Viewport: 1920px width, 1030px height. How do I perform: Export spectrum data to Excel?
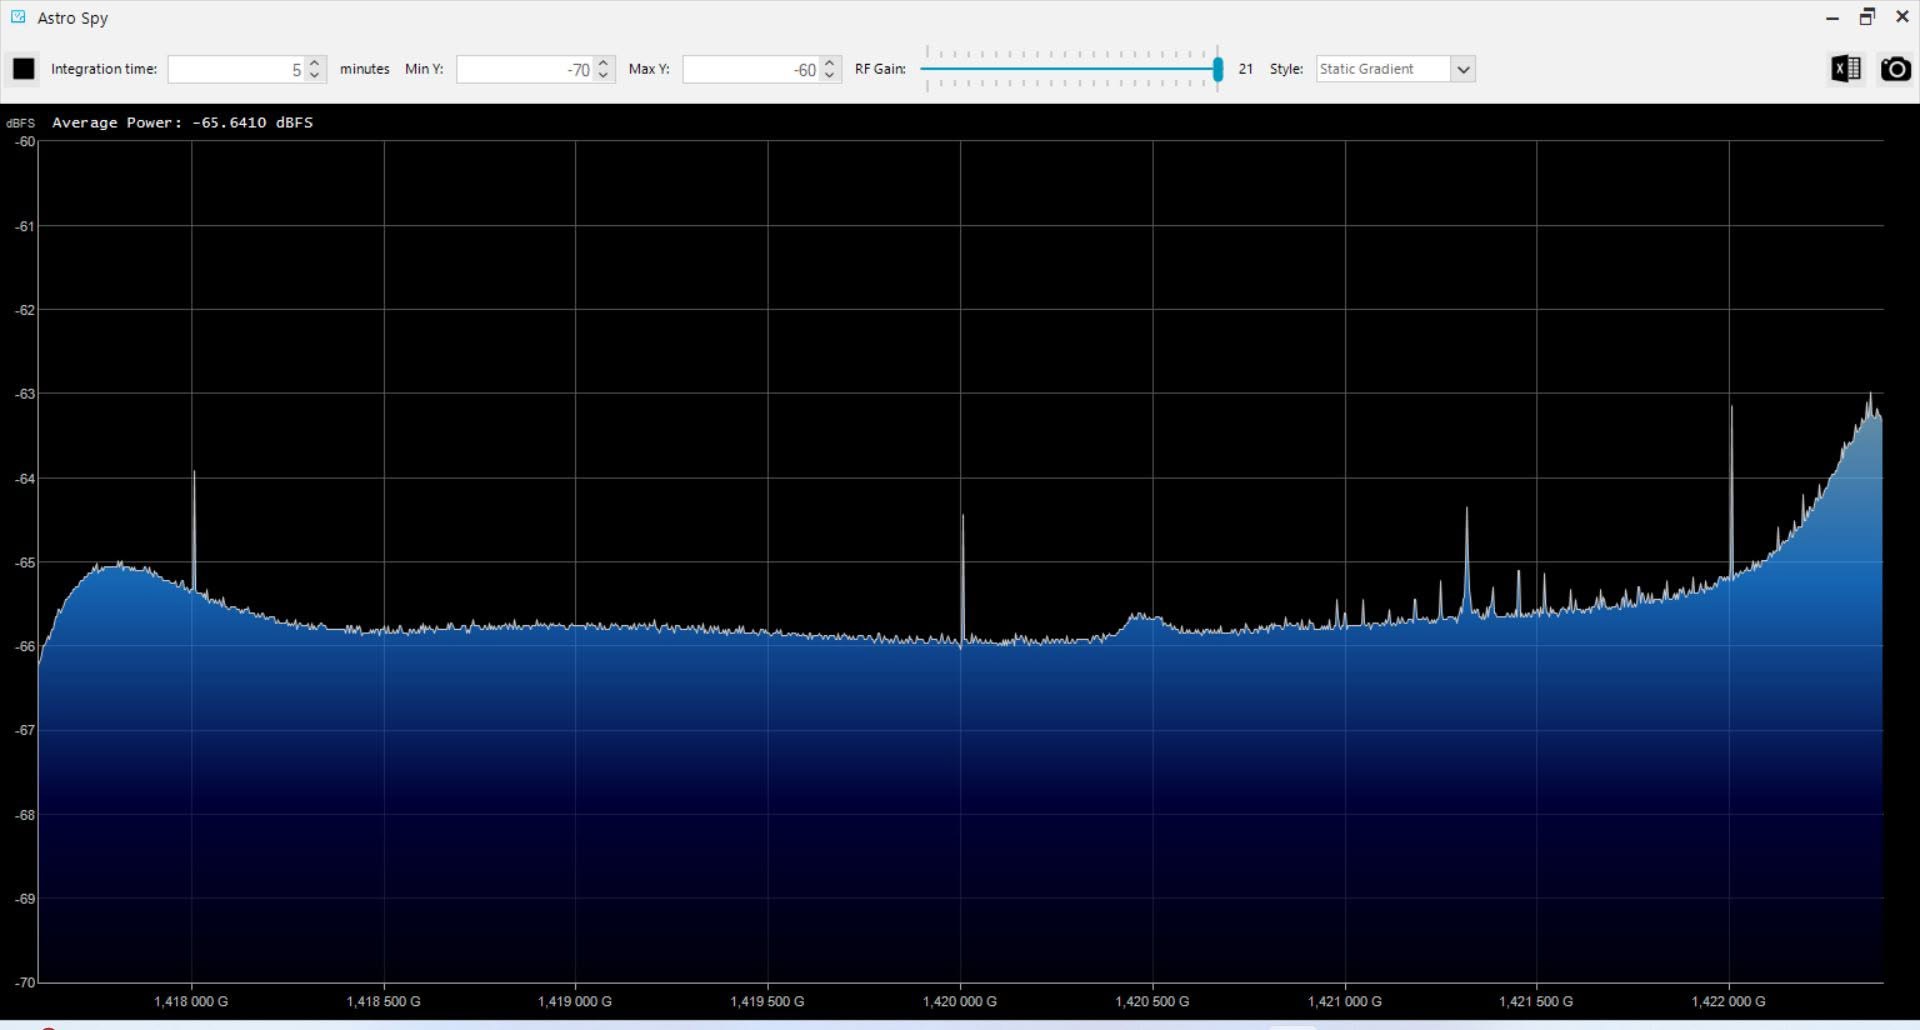(x=1846, y=69)
